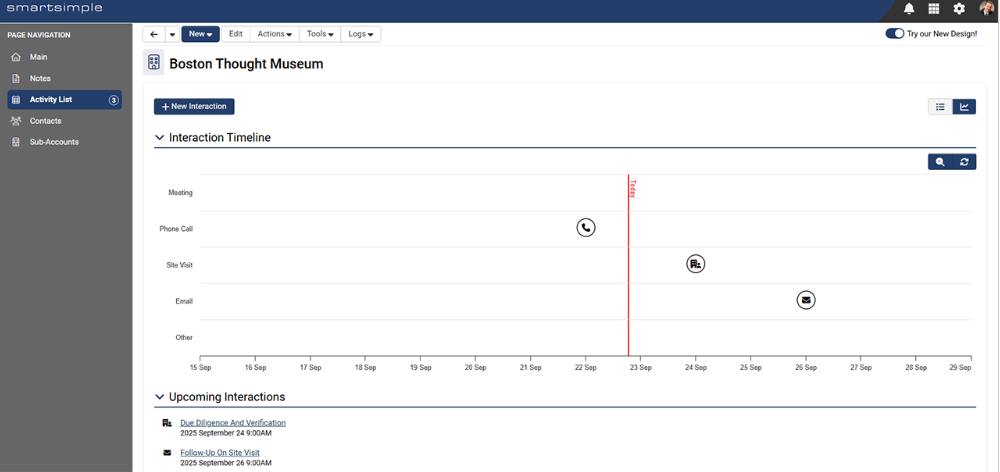This screenshot has height=472, width=1000.
Task: Open Follow-Up On Site Visit link
Action: 220,453
